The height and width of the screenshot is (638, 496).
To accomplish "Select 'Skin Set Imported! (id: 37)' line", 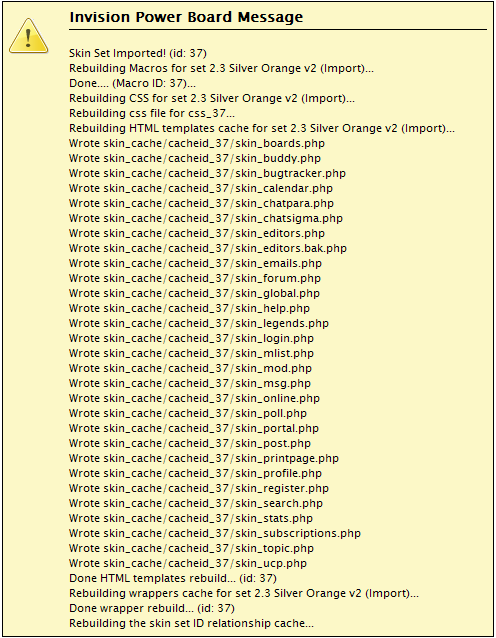I will tap(138, 53).
